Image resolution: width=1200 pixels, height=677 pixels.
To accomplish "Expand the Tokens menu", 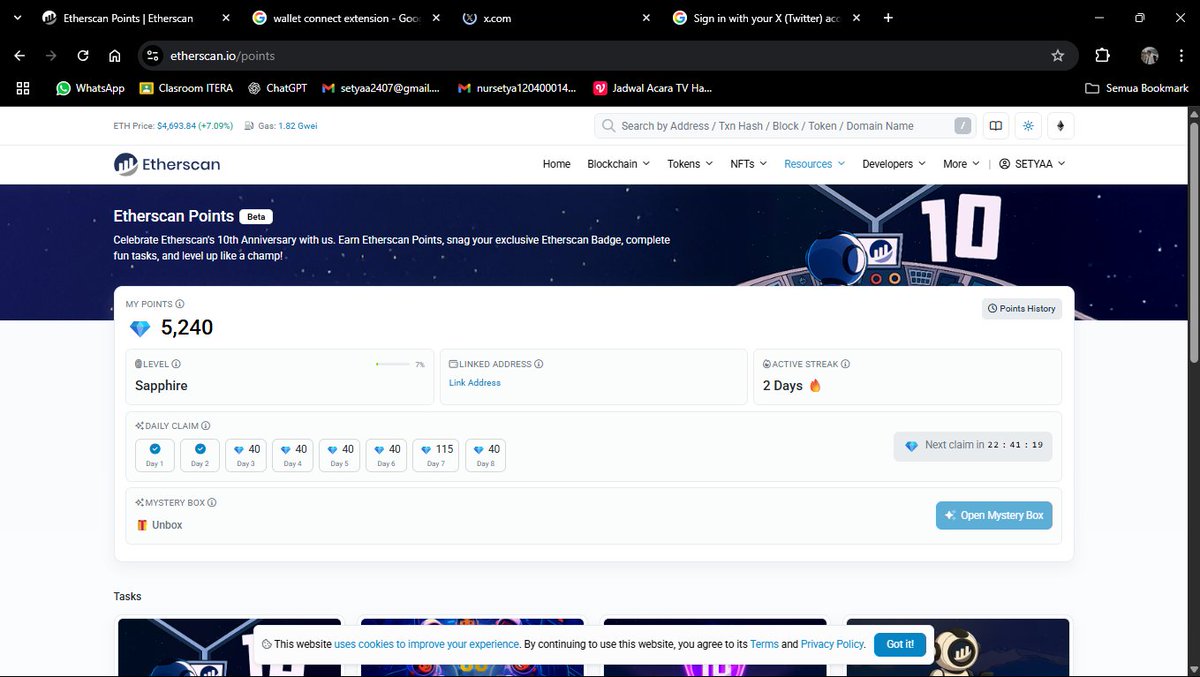I will coord(690,164).
